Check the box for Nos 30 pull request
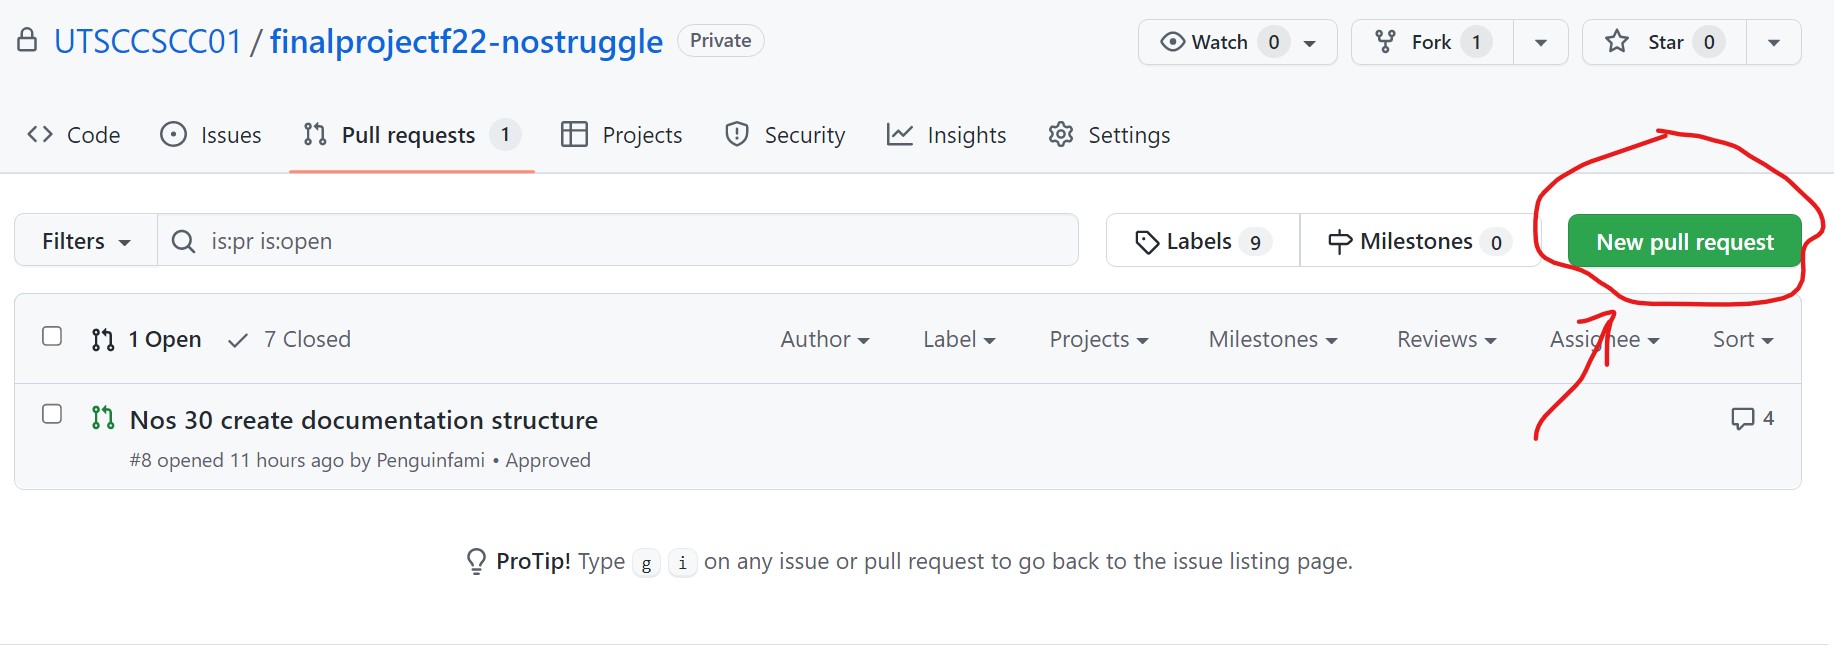The width and height of the screenshot is (1834, 669). [x=52, y=414]
